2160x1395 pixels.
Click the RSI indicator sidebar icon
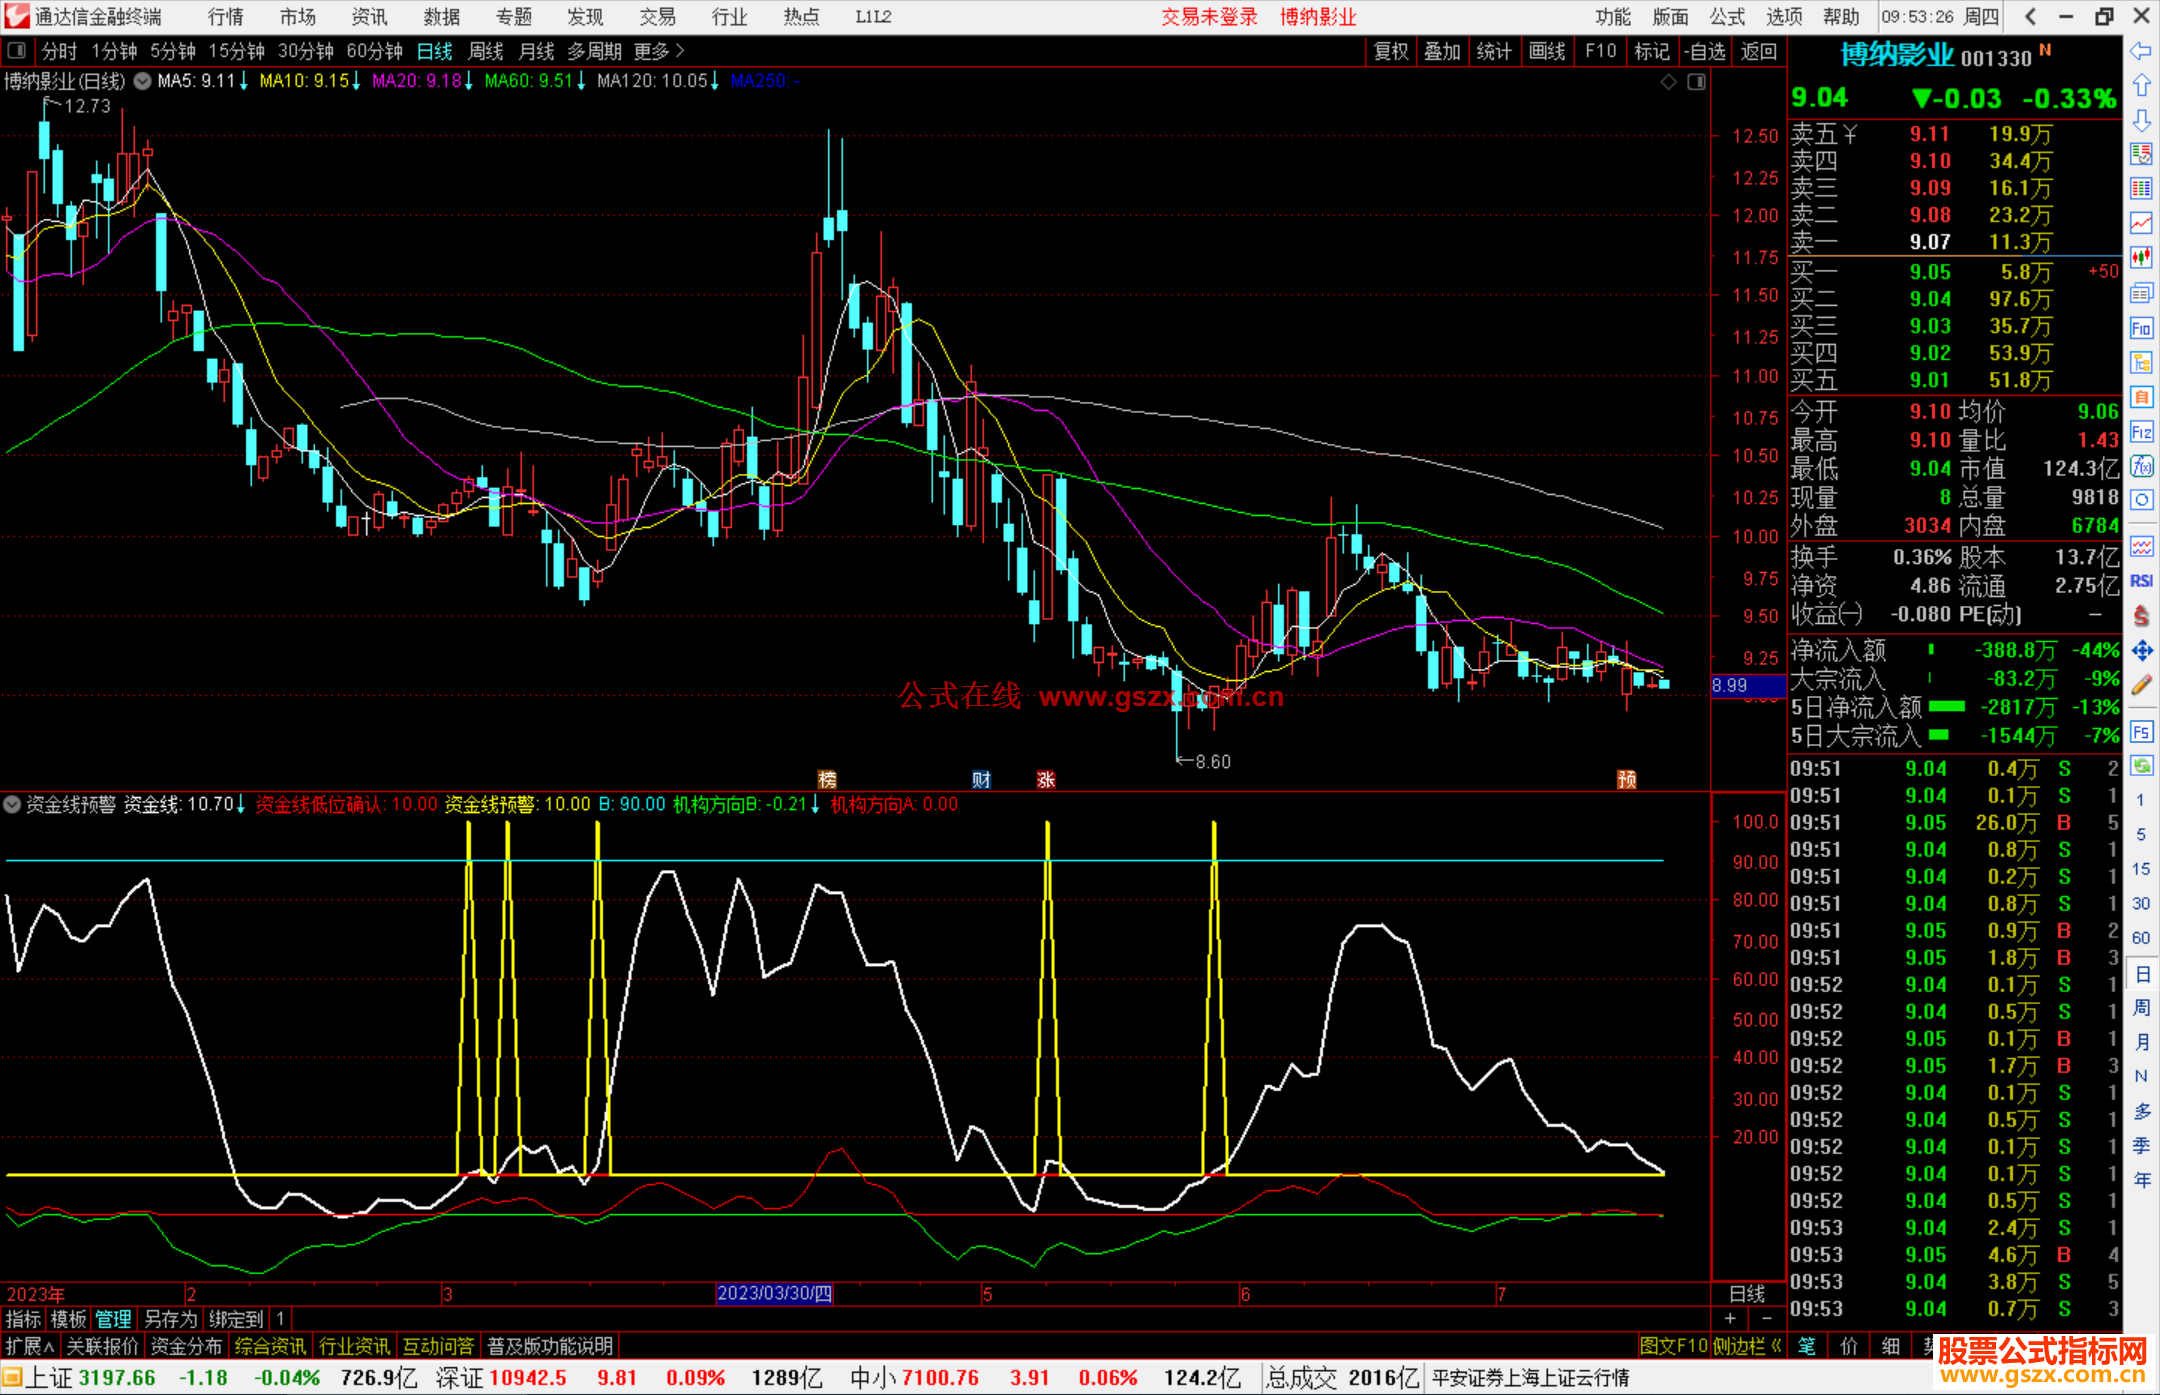[x=2141, y=581]
